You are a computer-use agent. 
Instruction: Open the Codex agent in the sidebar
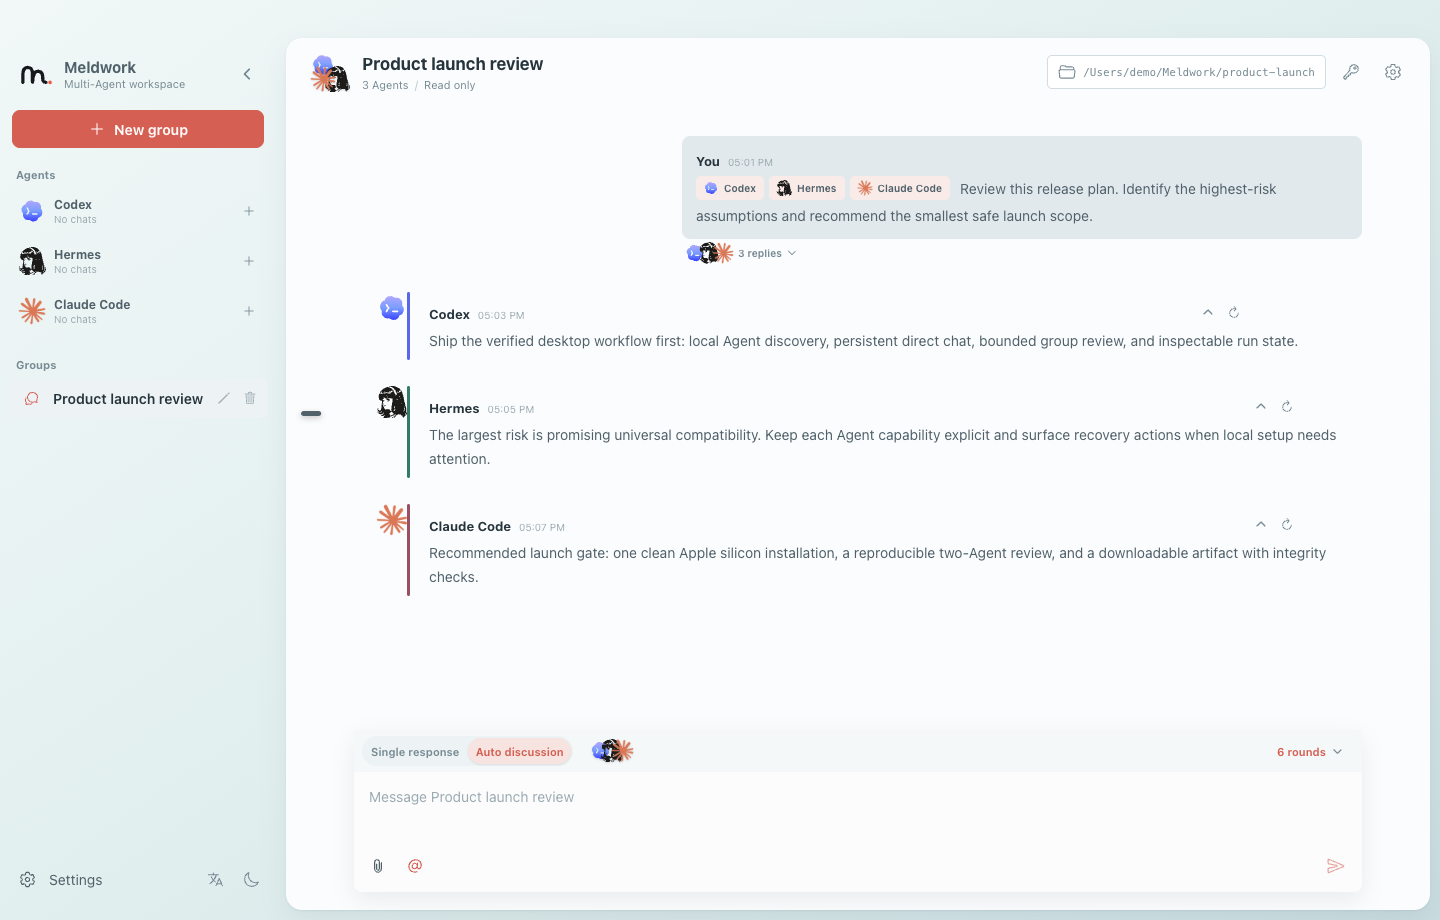[x=138, y=211]
